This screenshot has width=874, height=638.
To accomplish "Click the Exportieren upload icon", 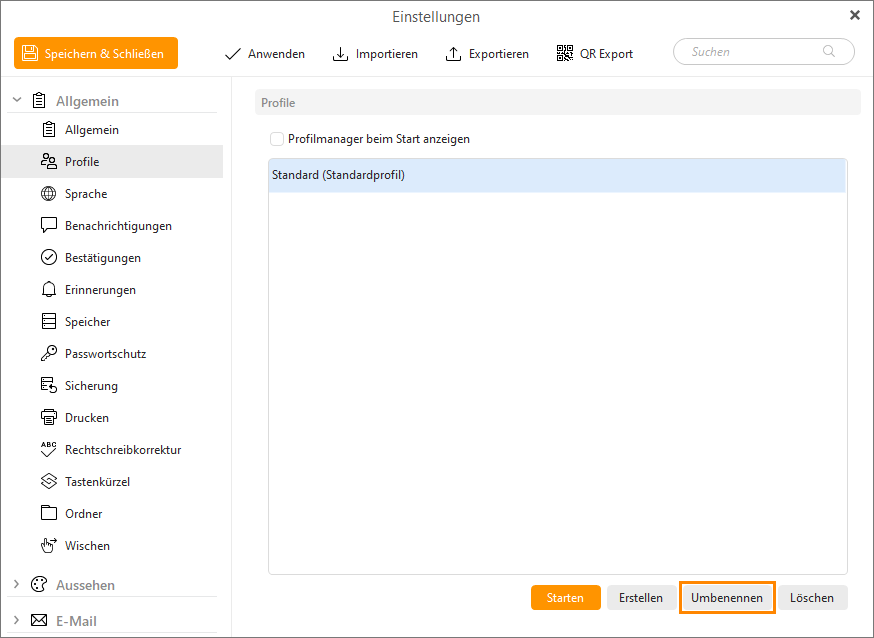I will point(453,53).
